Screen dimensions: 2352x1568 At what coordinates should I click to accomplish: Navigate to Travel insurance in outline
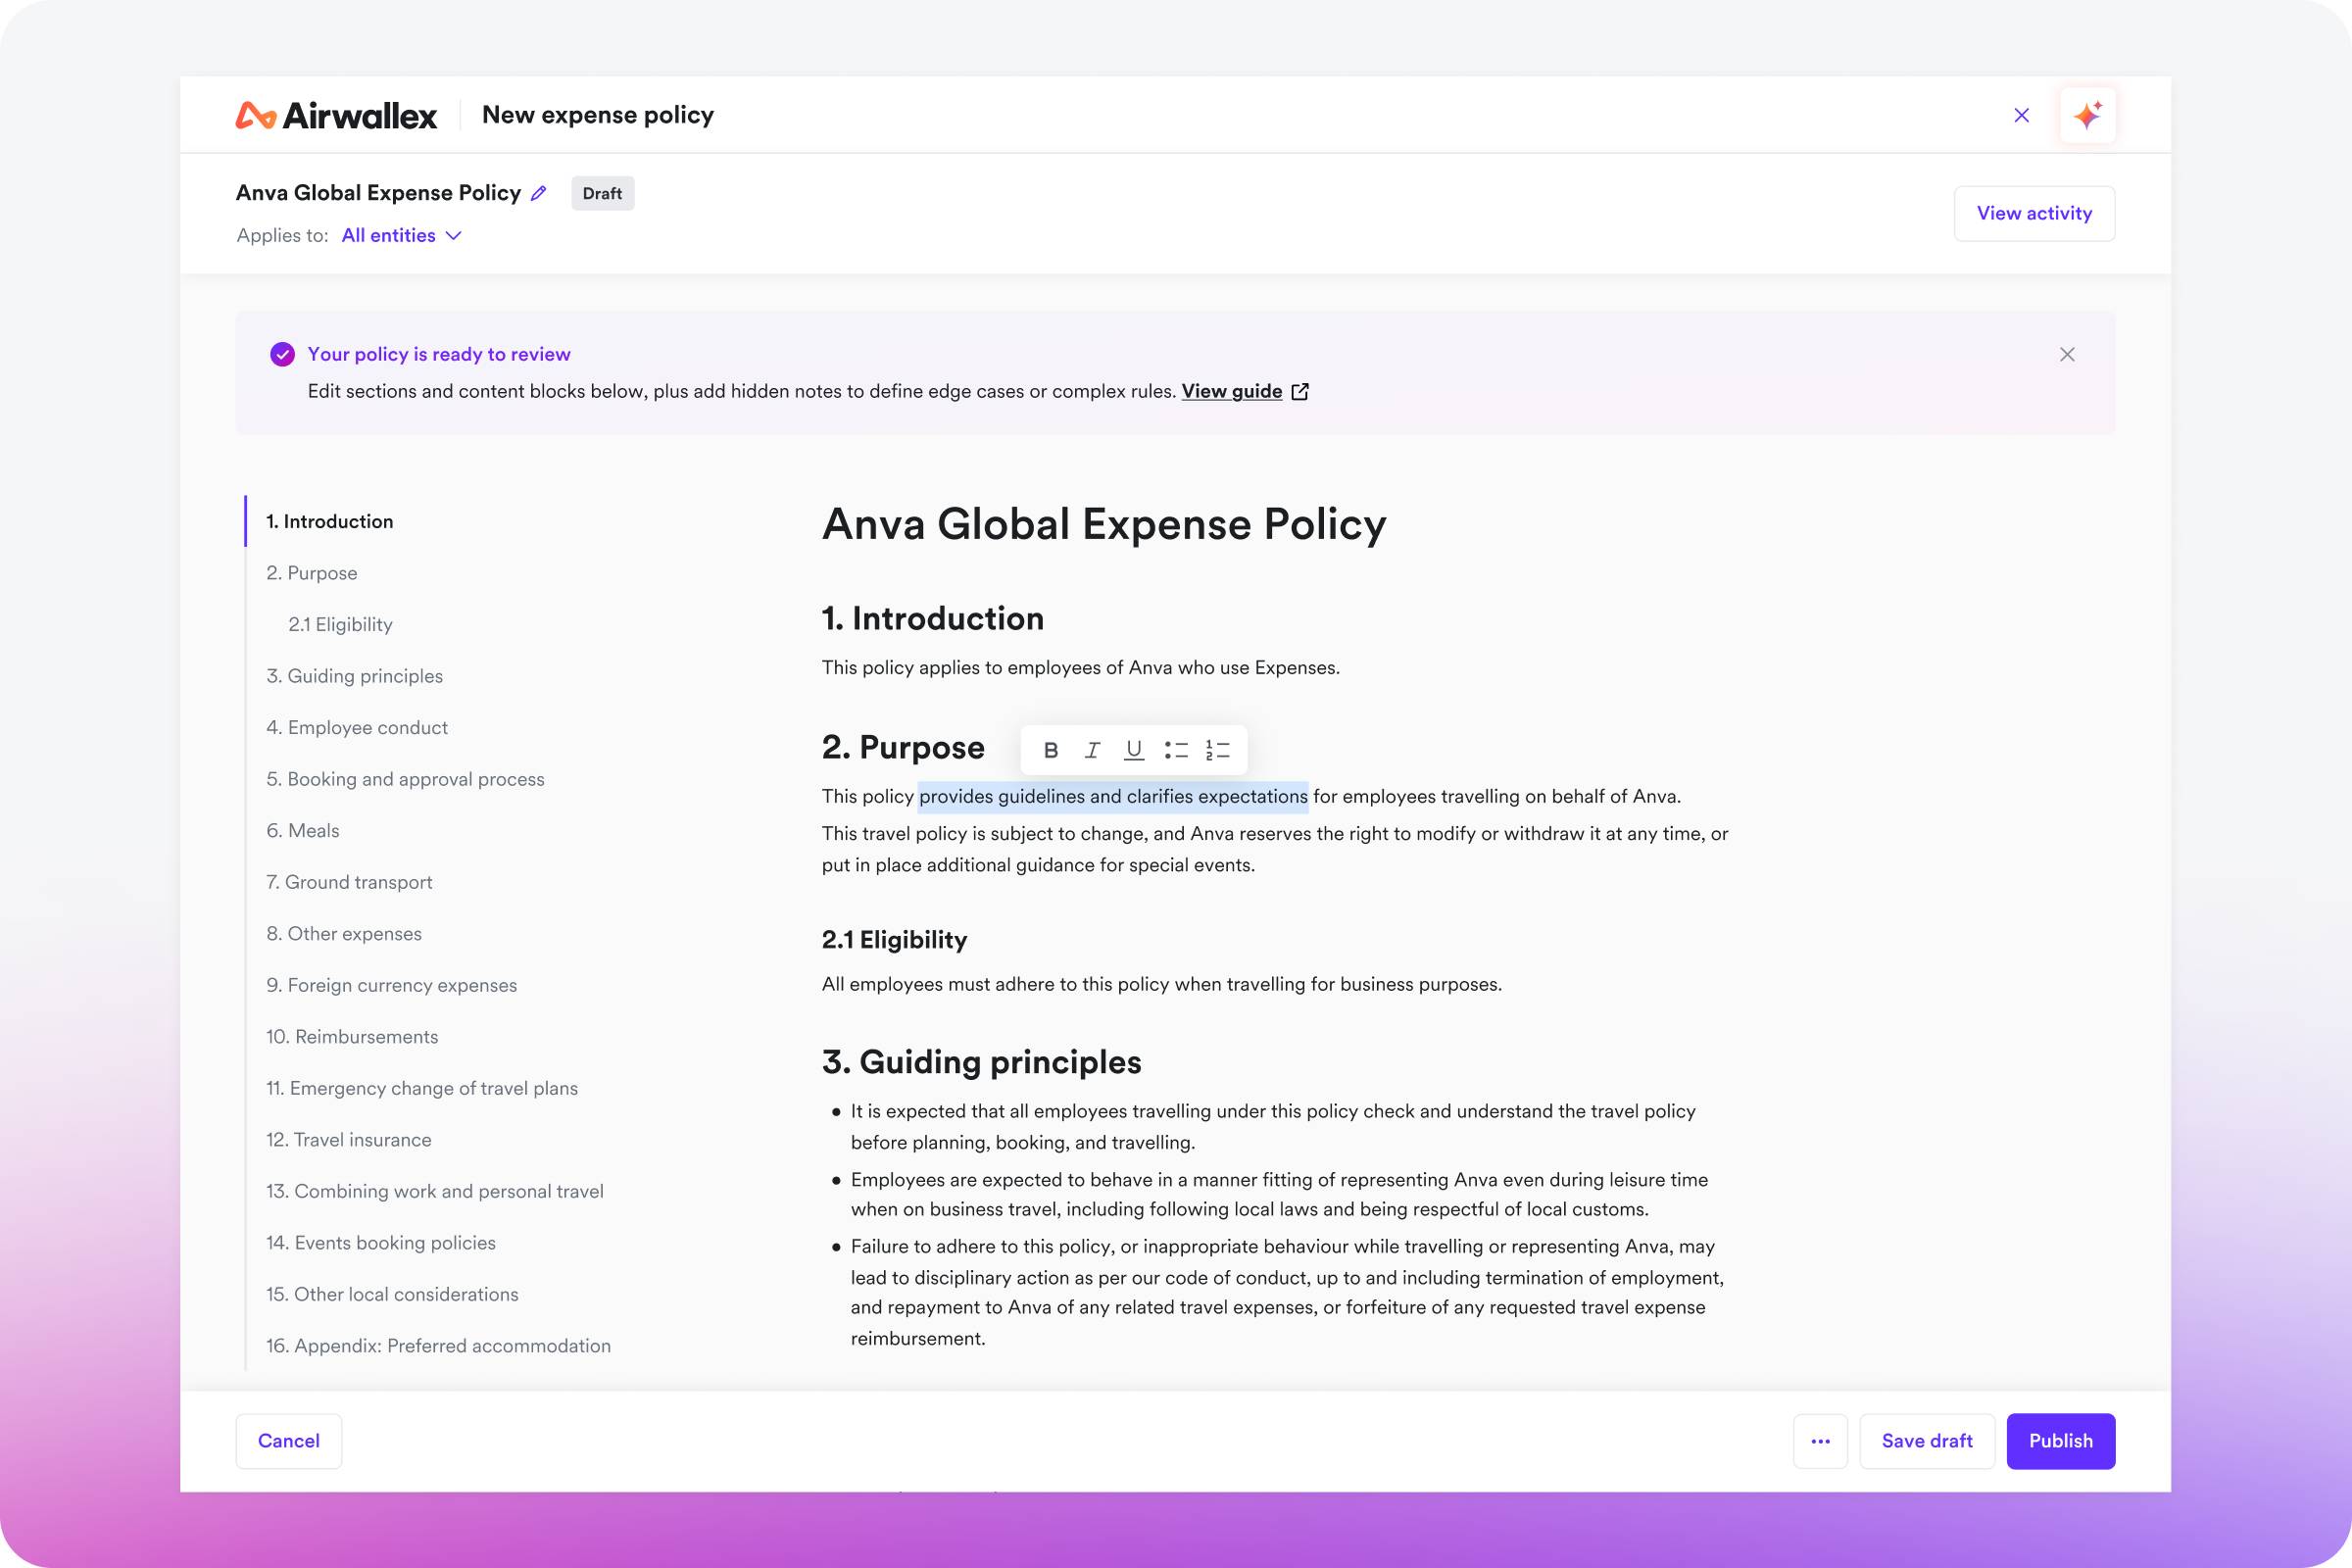[348, 1139]
